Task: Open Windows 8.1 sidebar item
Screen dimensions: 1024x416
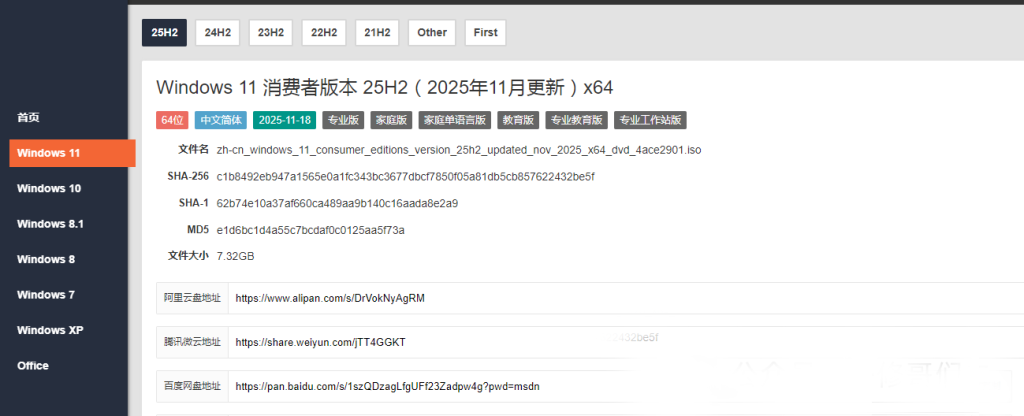Action: coord(50,224)
